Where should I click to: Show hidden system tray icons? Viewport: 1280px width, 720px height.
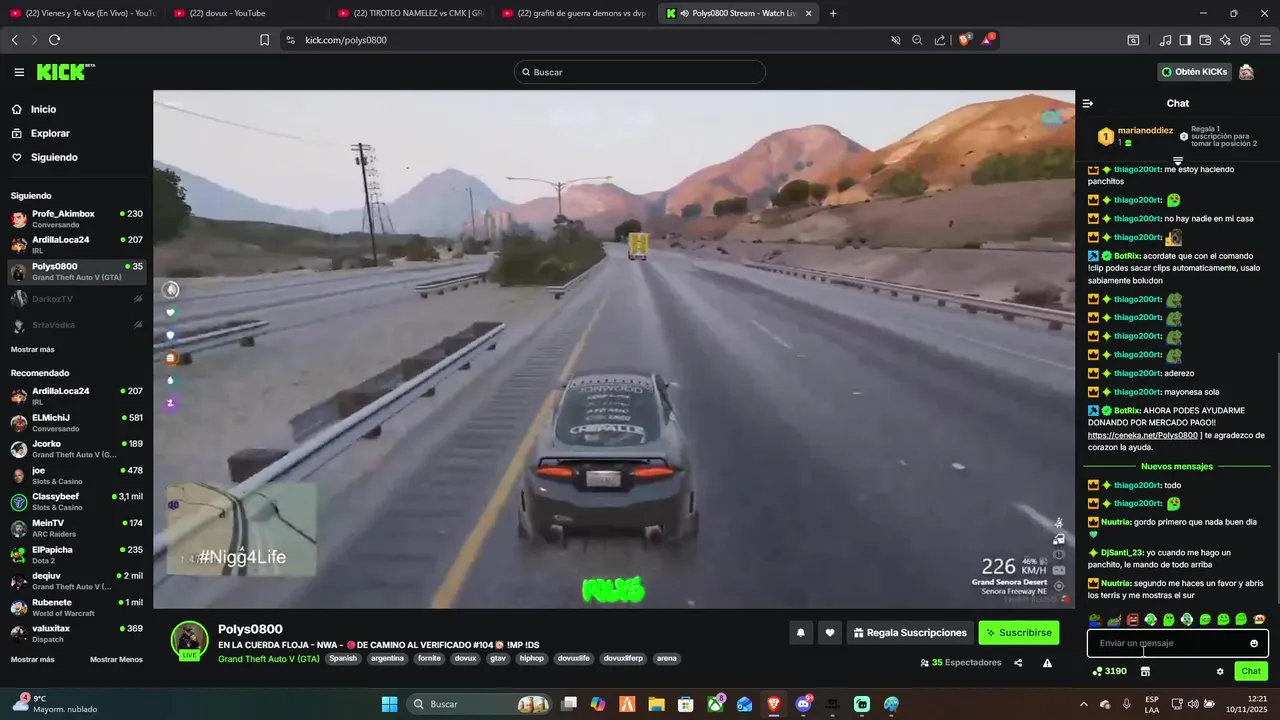point(1083,704)
